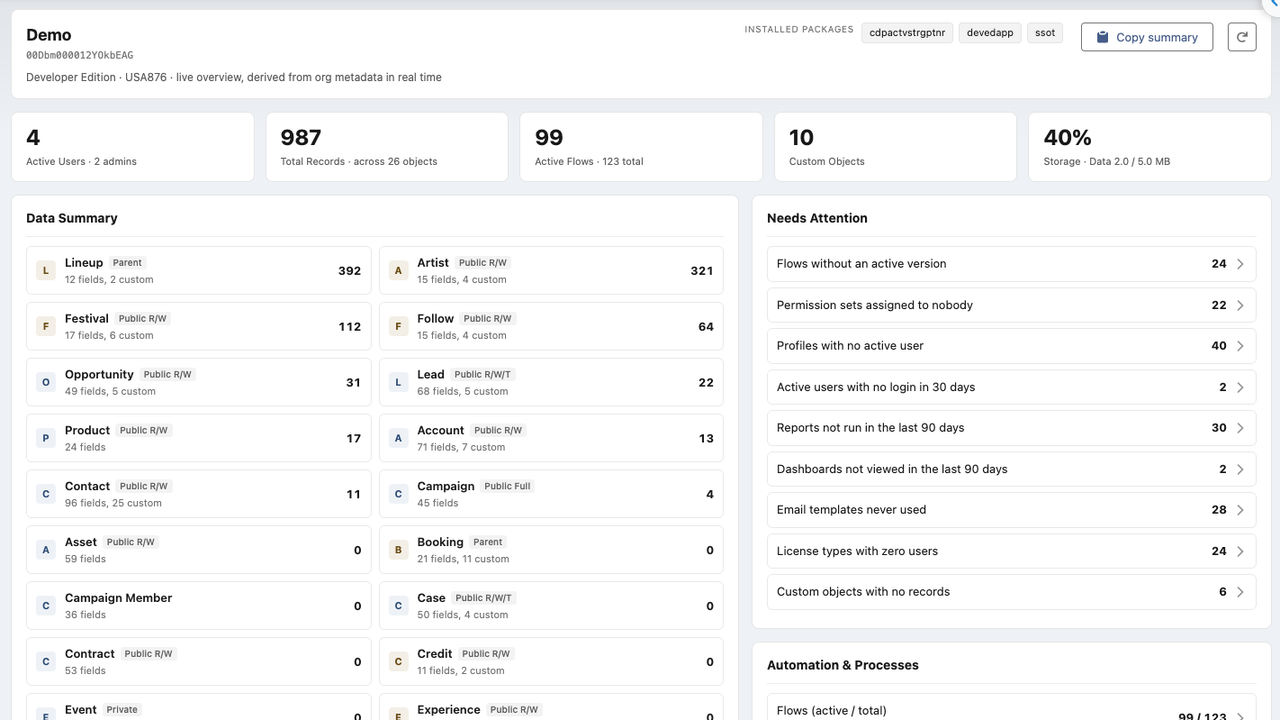Click the Account object letter icon
The width and height of the screenshot is (1280, 720).
(x=398, y=438)
